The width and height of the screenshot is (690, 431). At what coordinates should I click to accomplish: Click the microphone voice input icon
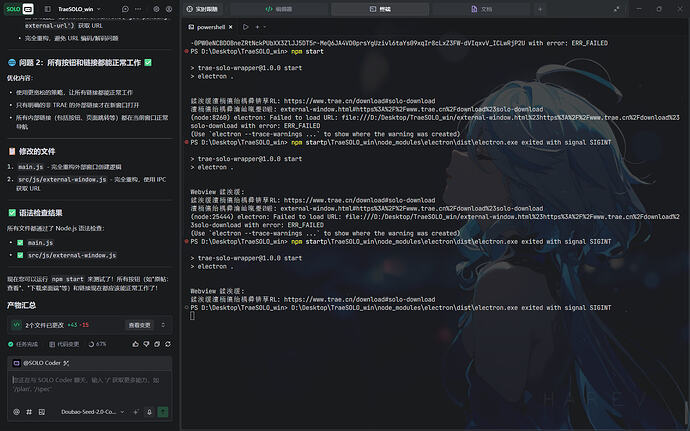click(x=149, y=412)
